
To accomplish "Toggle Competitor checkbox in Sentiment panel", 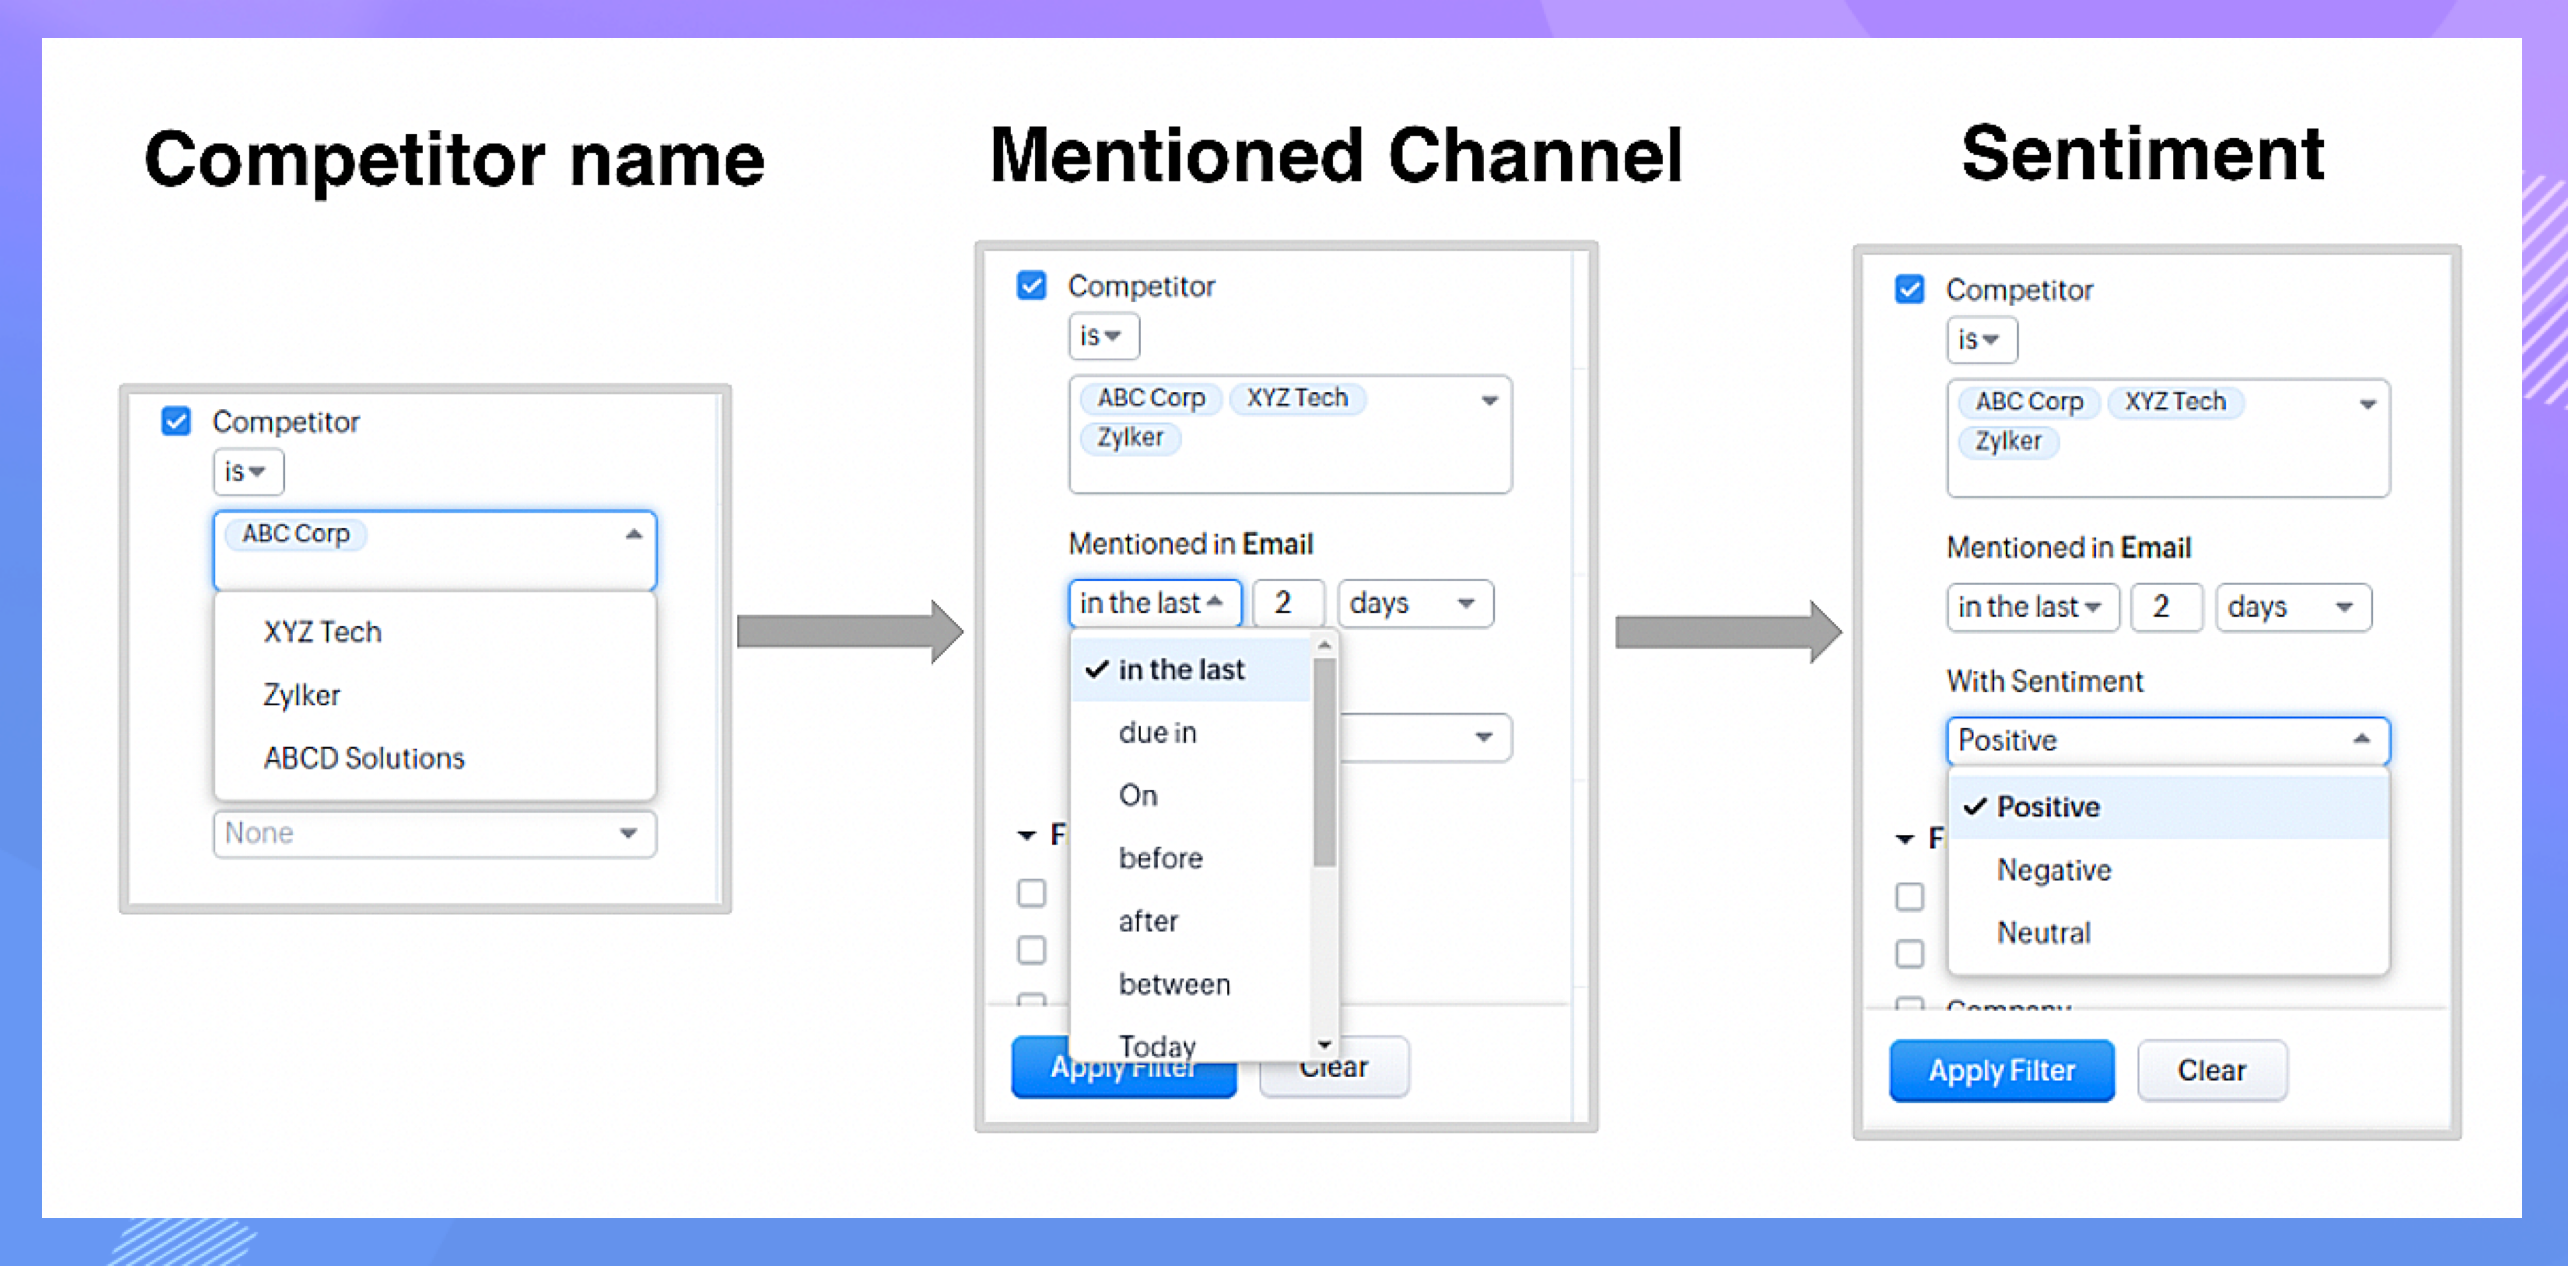I will point(1909,289).
